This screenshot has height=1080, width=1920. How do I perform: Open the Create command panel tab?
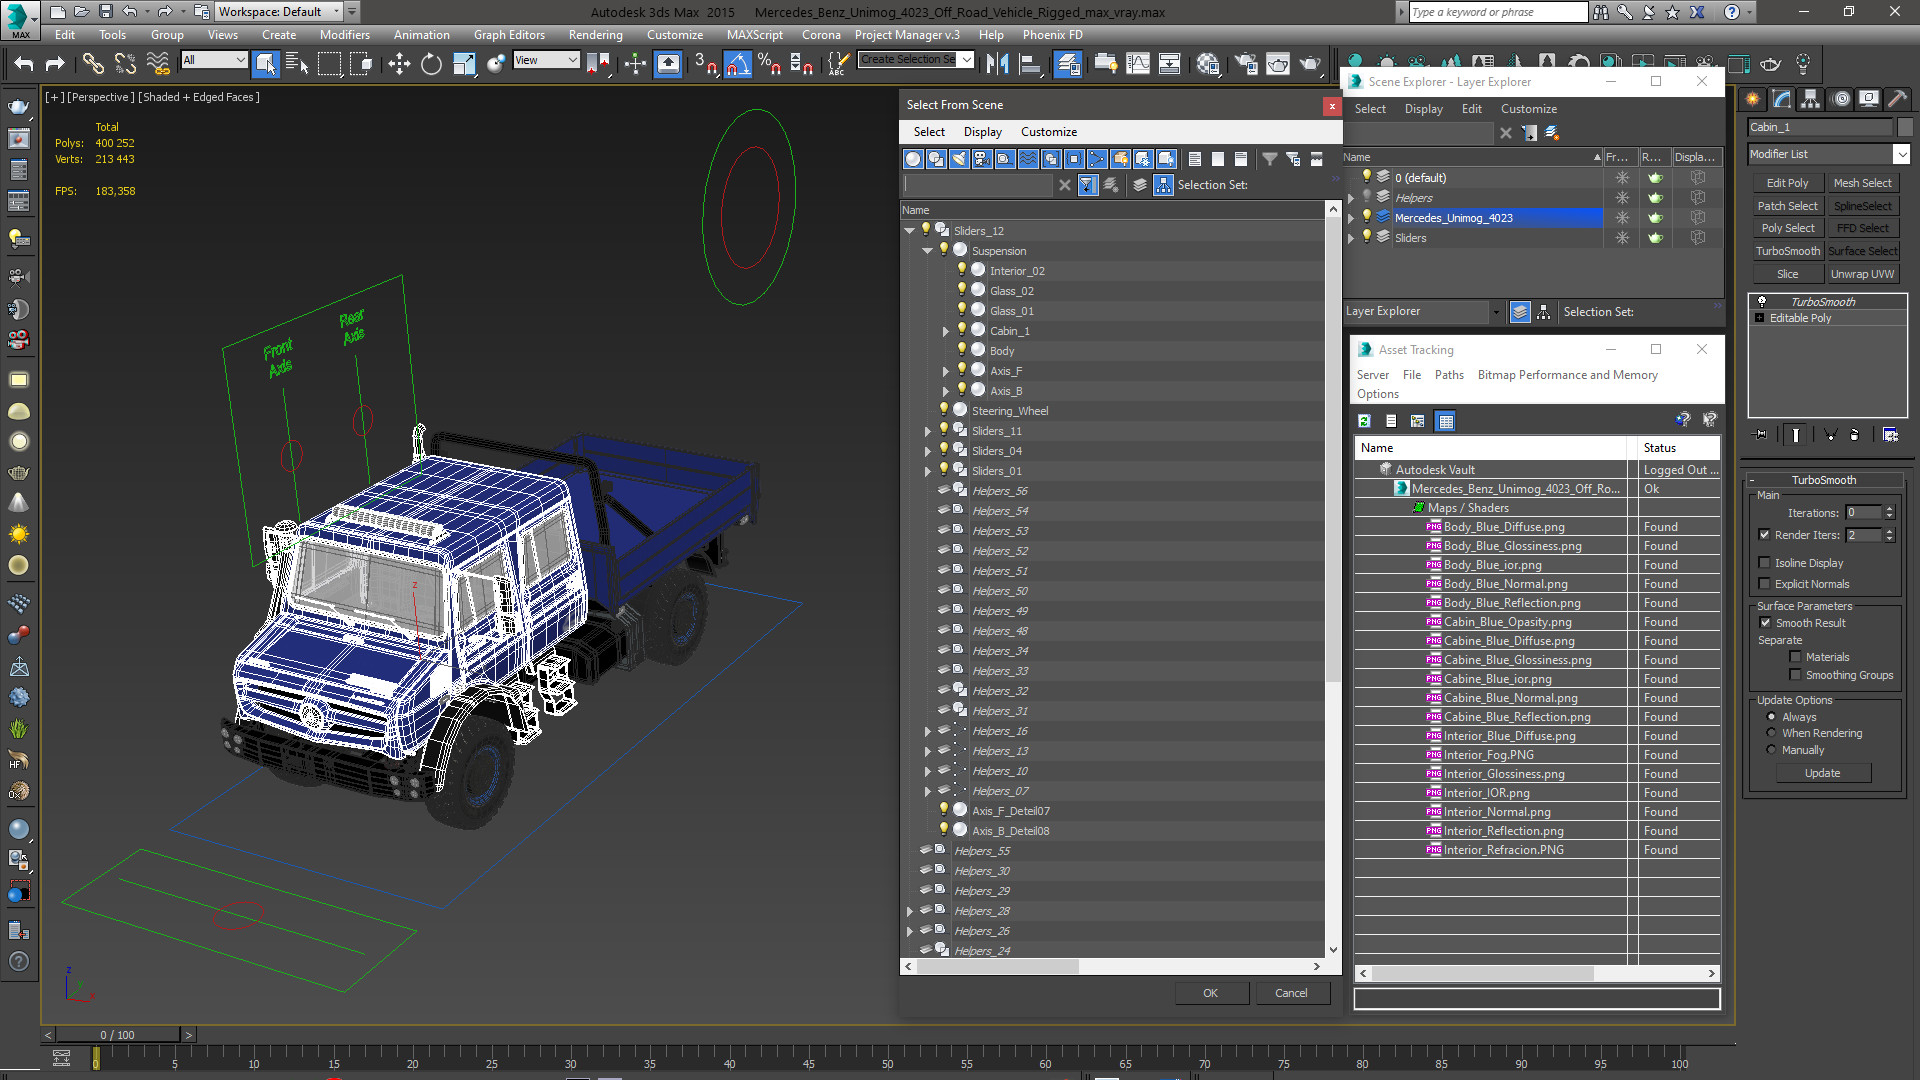[1752, 99]
